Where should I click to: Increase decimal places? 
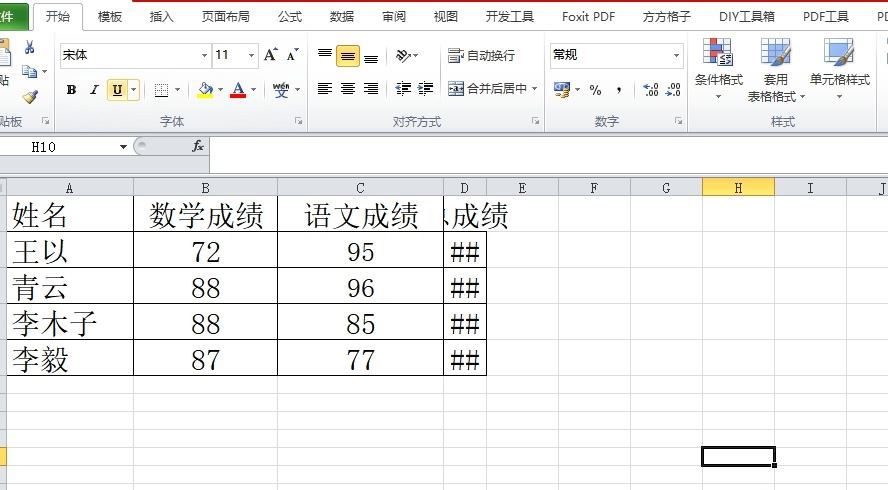651,90
